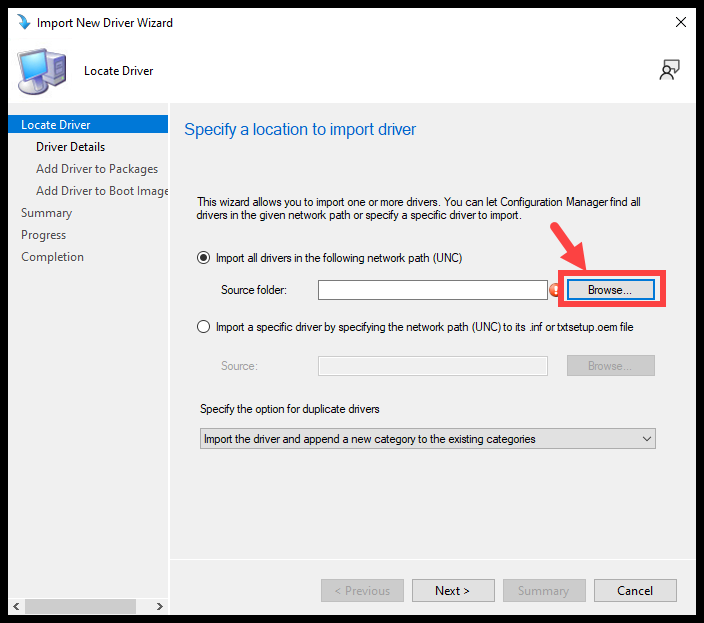Click the sidebar scrollbar right arrow
The height and width of the screenshot is (623, 704).
click(160, 606)
